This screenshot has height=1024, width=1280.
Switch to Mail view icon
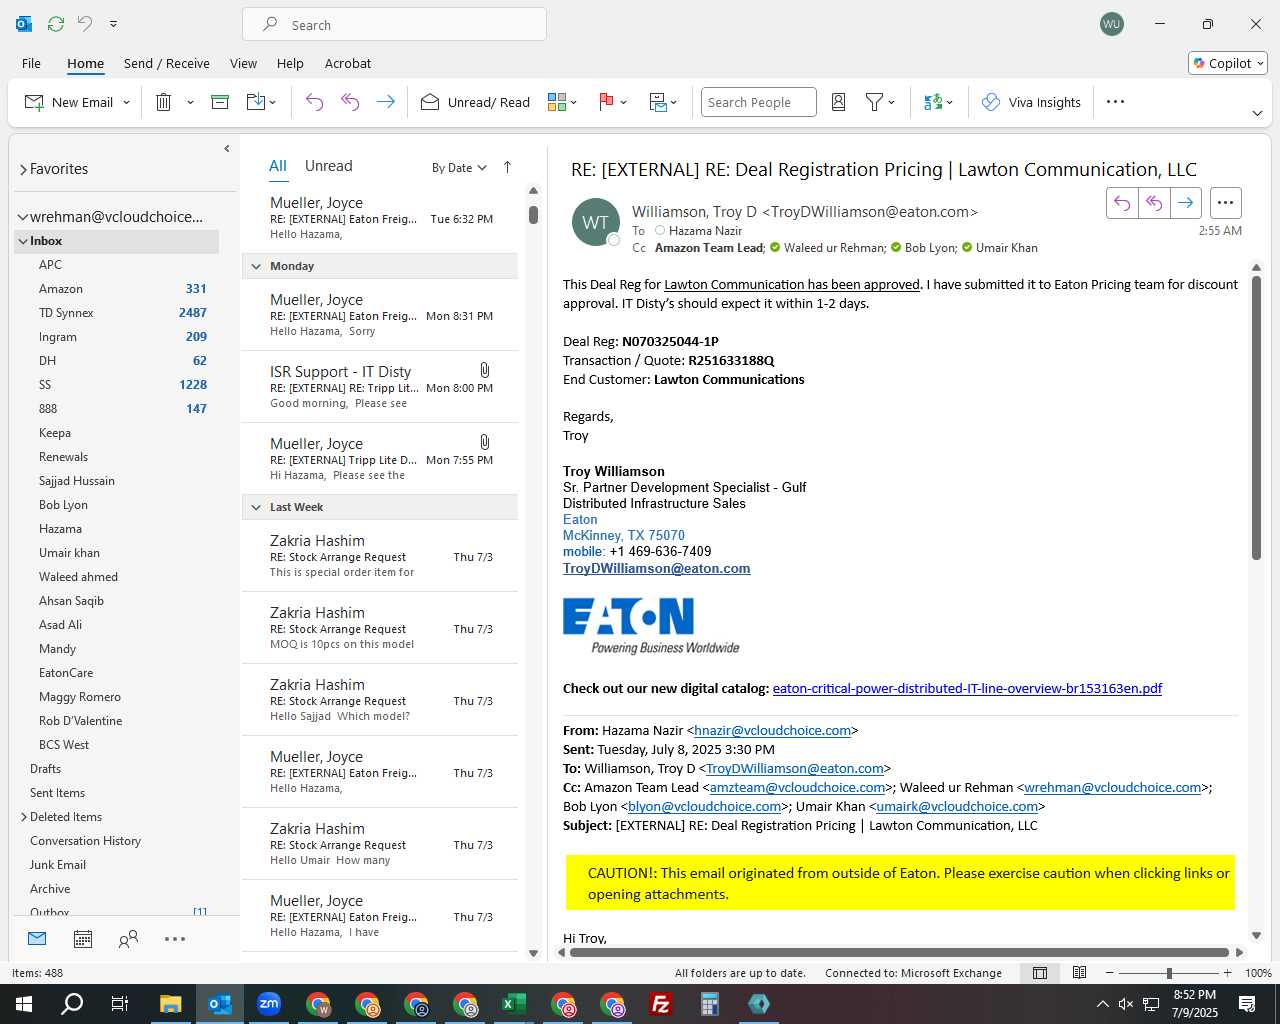click(x=37, y=939)
